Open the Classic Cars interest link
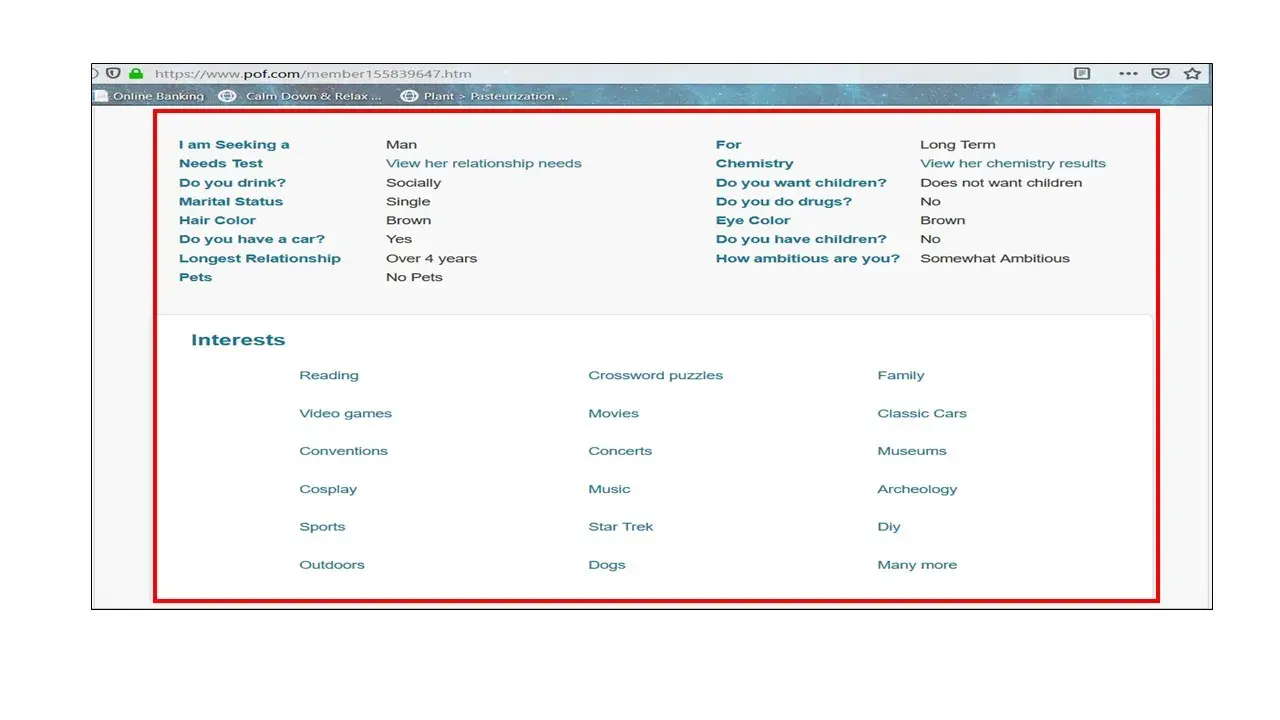Screen dimensions: 1280x720 pyautogui.click(x=921, y=414)
